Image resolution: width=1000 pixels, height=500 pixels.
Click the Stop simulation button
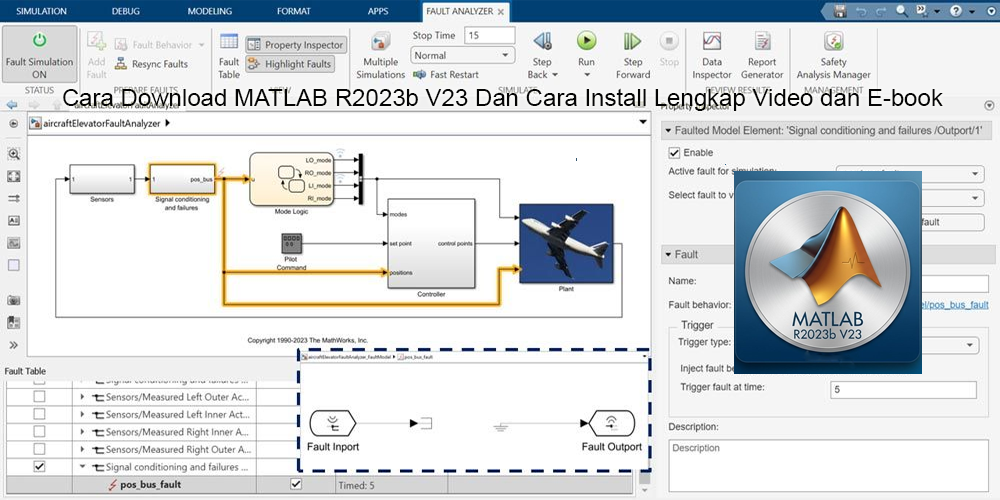click(669, 50)
